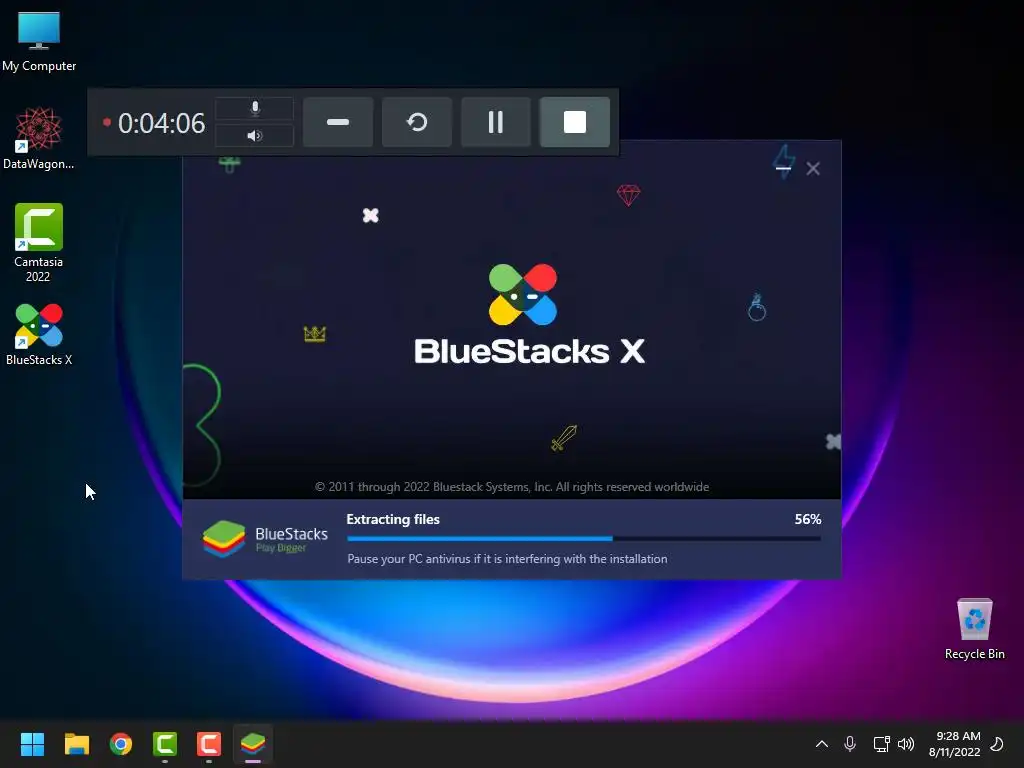Switch to green Camtasia taskbar app

point(165,744)
